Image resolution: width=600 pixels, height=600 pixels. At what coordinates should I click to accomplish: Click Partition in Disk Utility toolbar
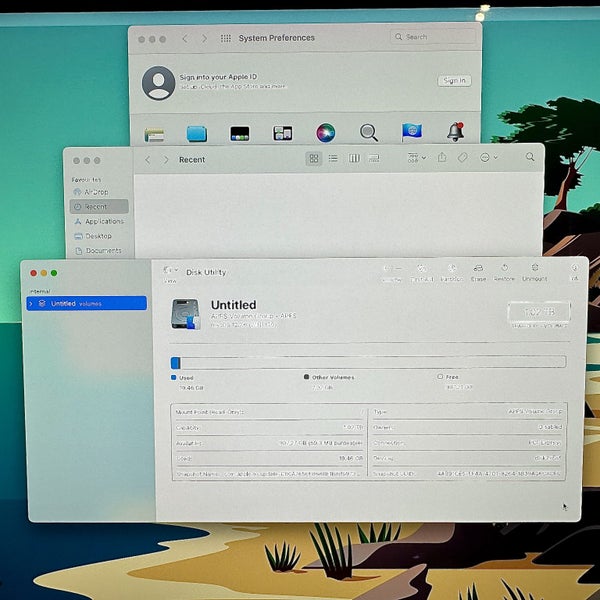(x=452, y=273)
